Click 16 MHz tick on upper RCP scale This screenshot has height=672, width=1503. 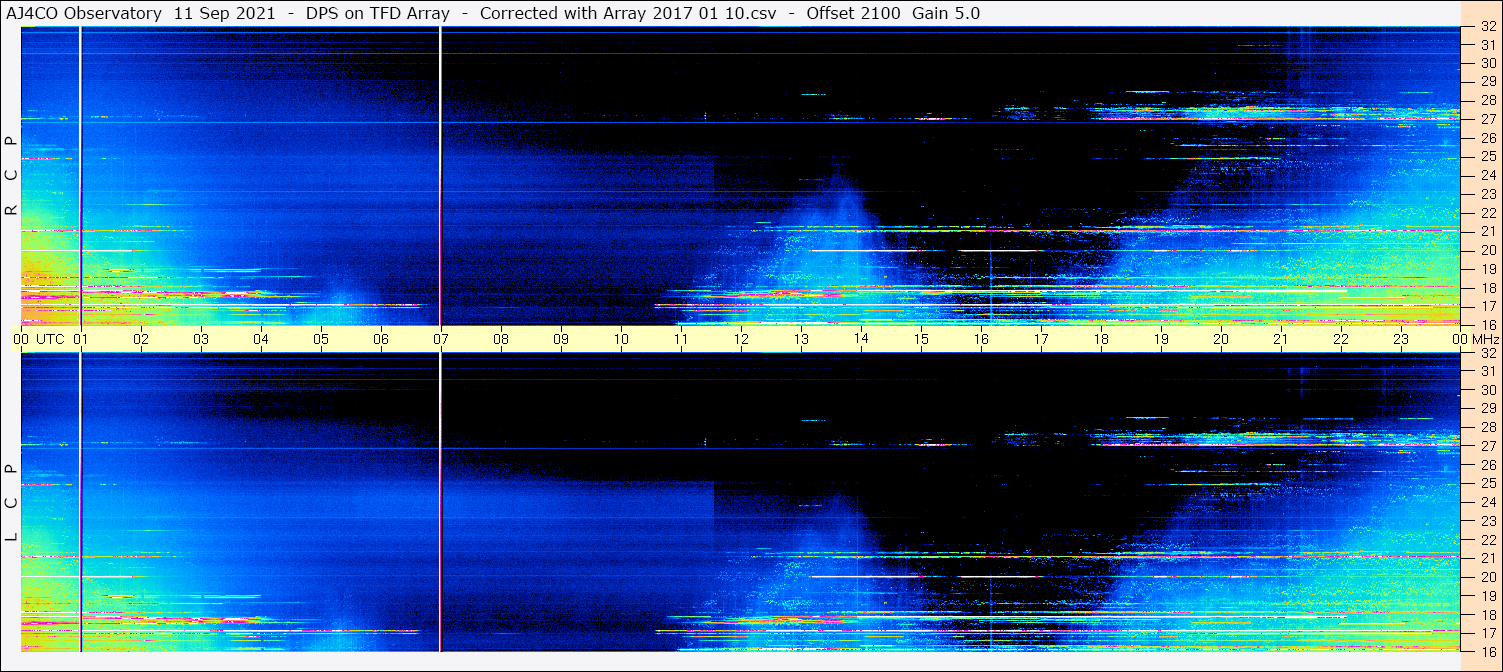pos(1487,324)
